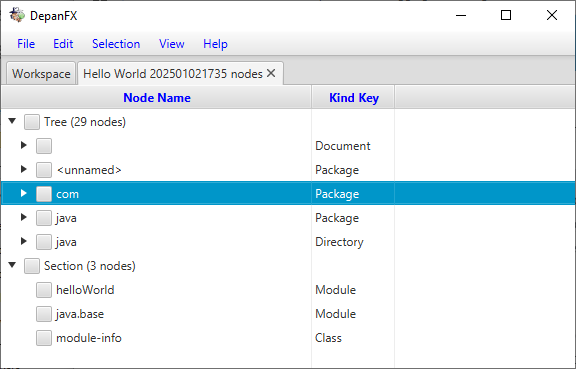Close the DepanFX window
This screenshot has height=369, width=576.
[552, 15]
